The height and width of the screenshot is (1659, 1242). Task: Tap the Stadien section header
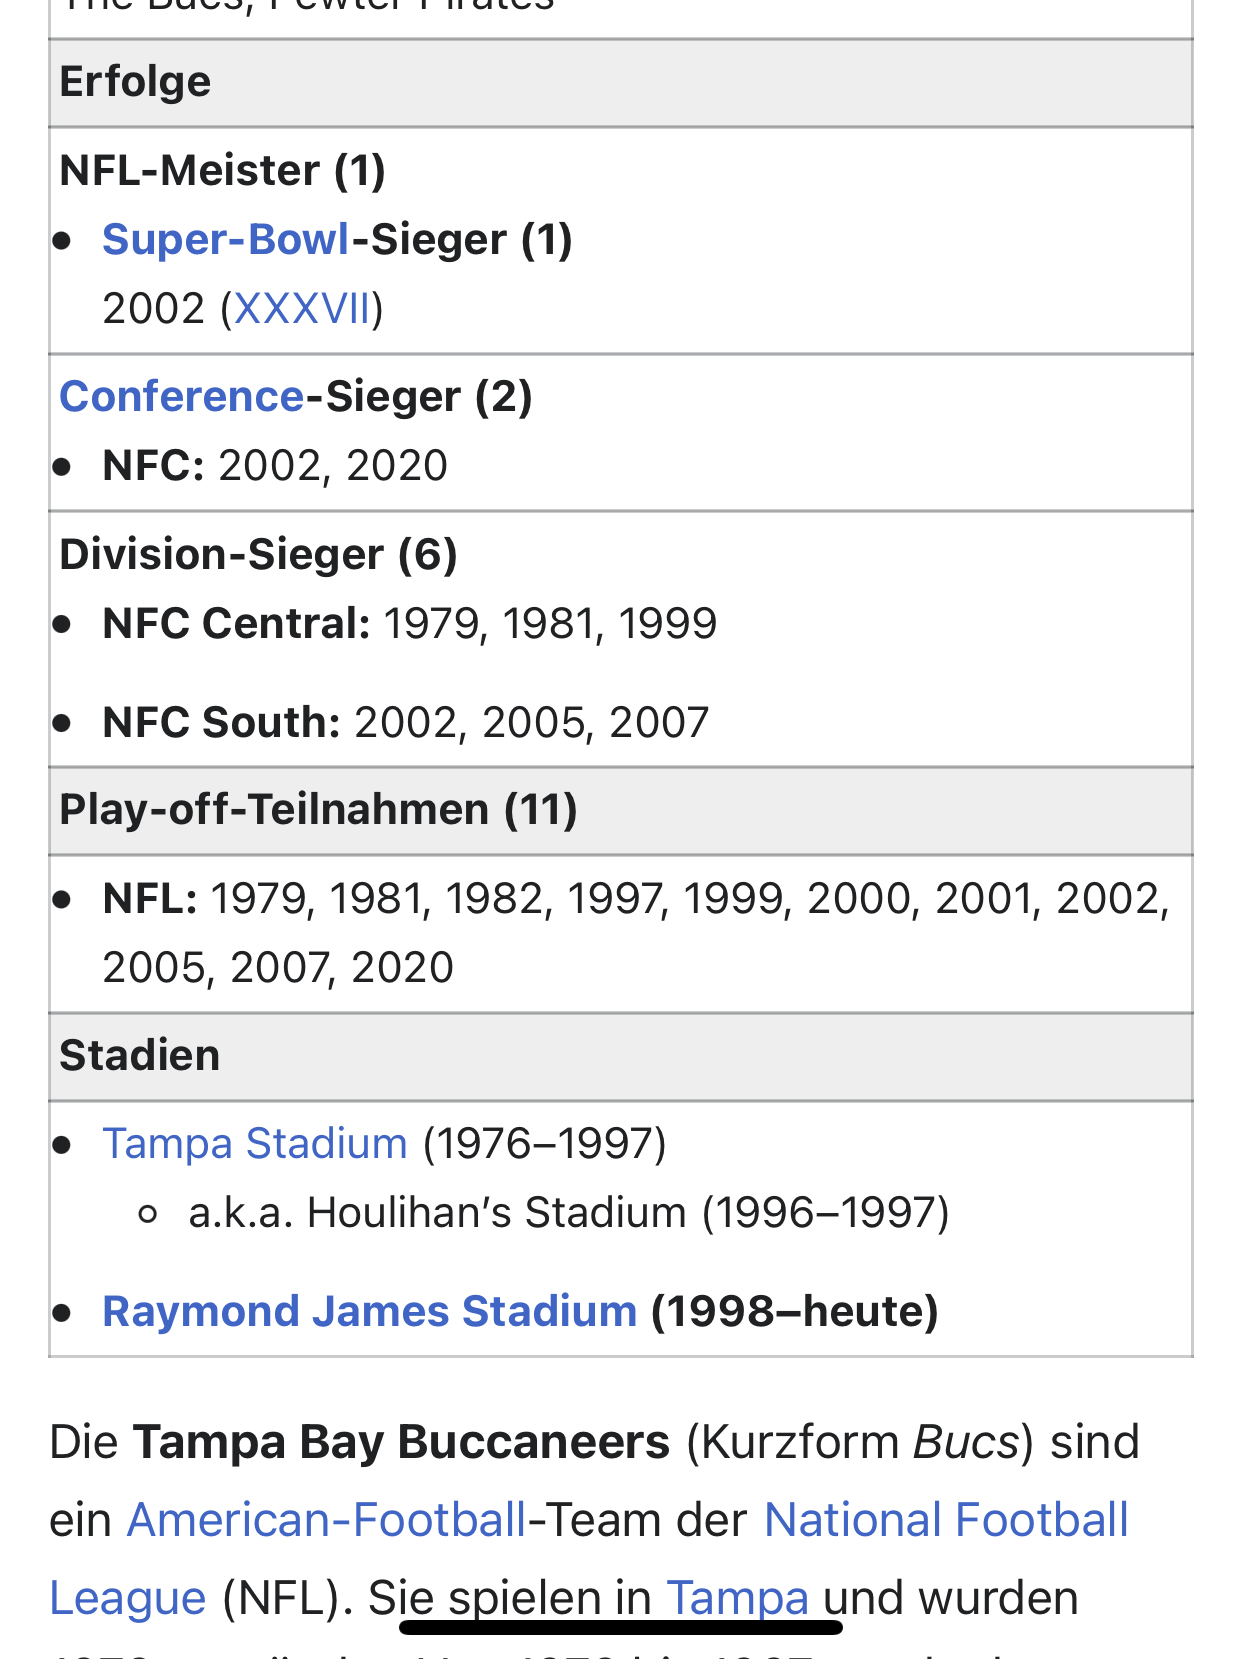(139, 1056)
